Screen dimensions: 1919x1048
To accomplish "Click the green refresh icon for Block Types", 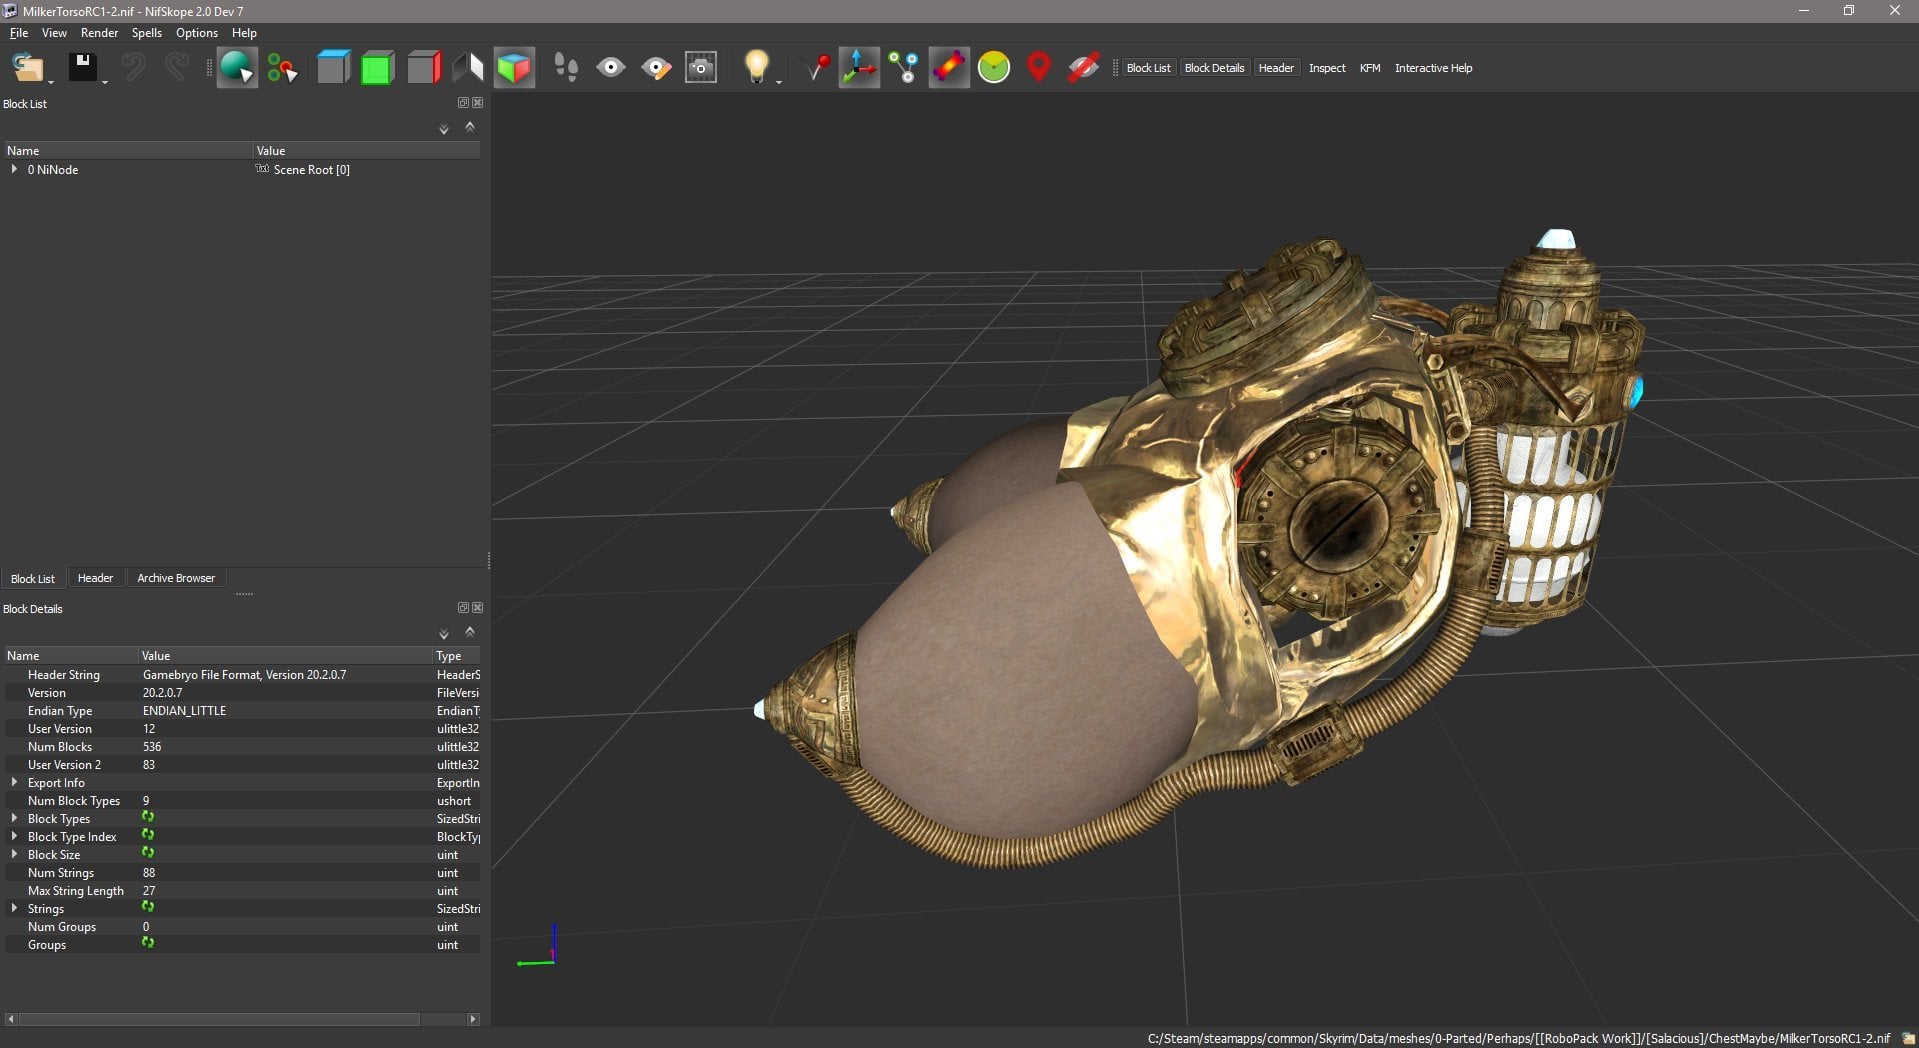I will click(x=148, y=817).
